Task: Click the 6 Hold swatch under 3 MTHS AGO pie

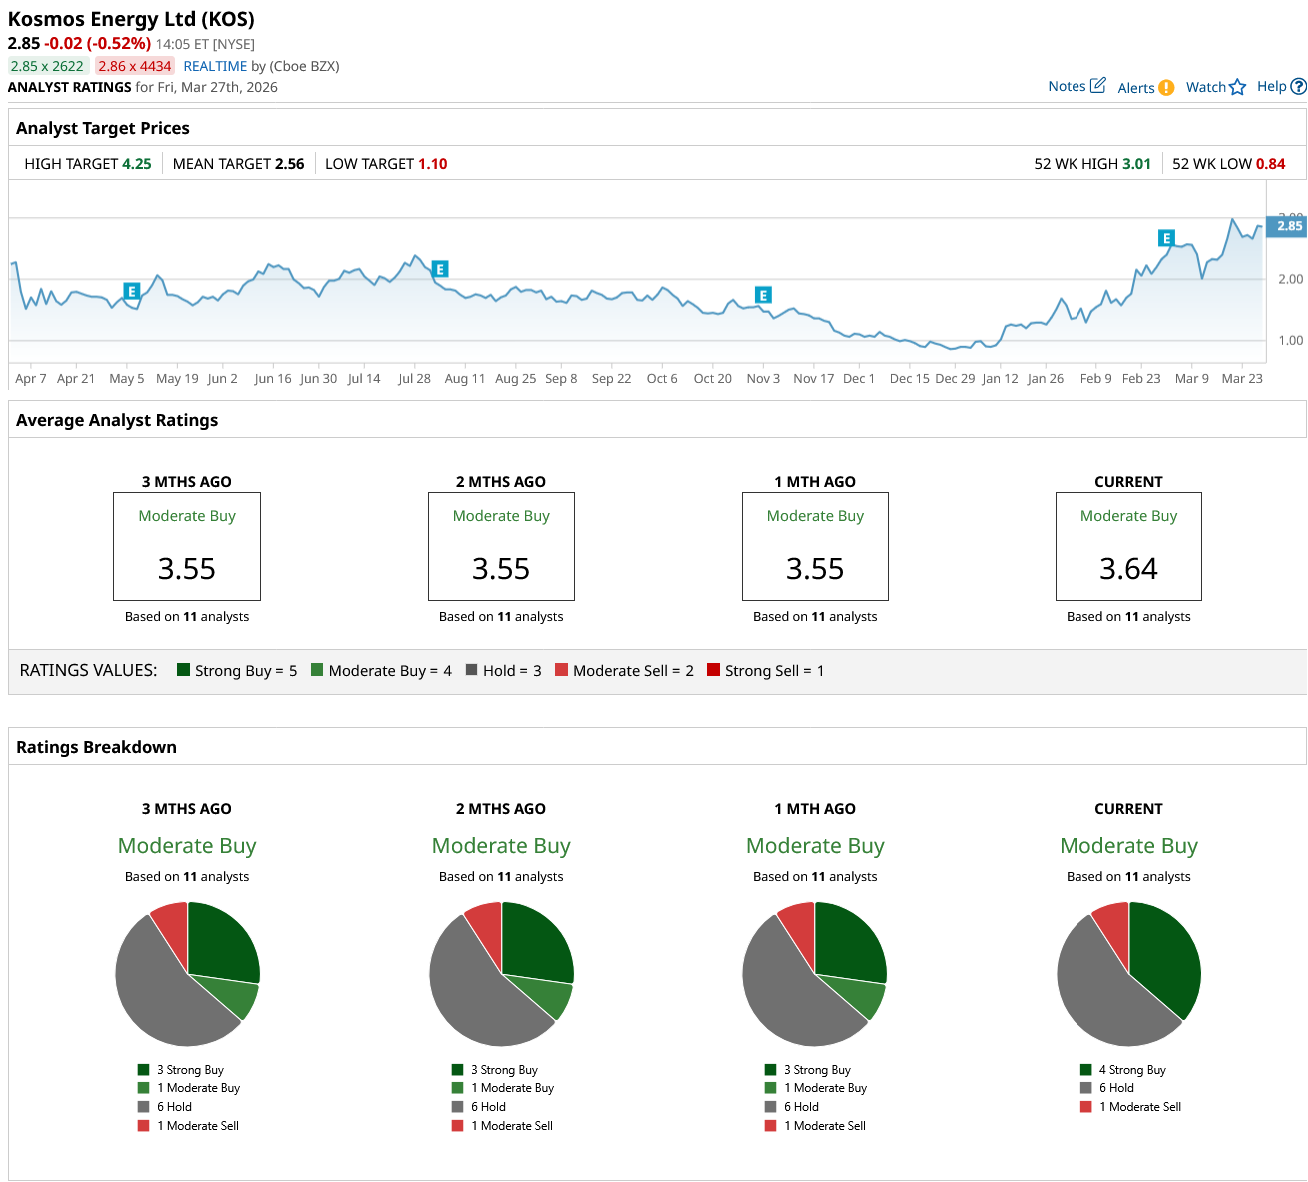Action: pyautogui.click(x=144, y=1107)
